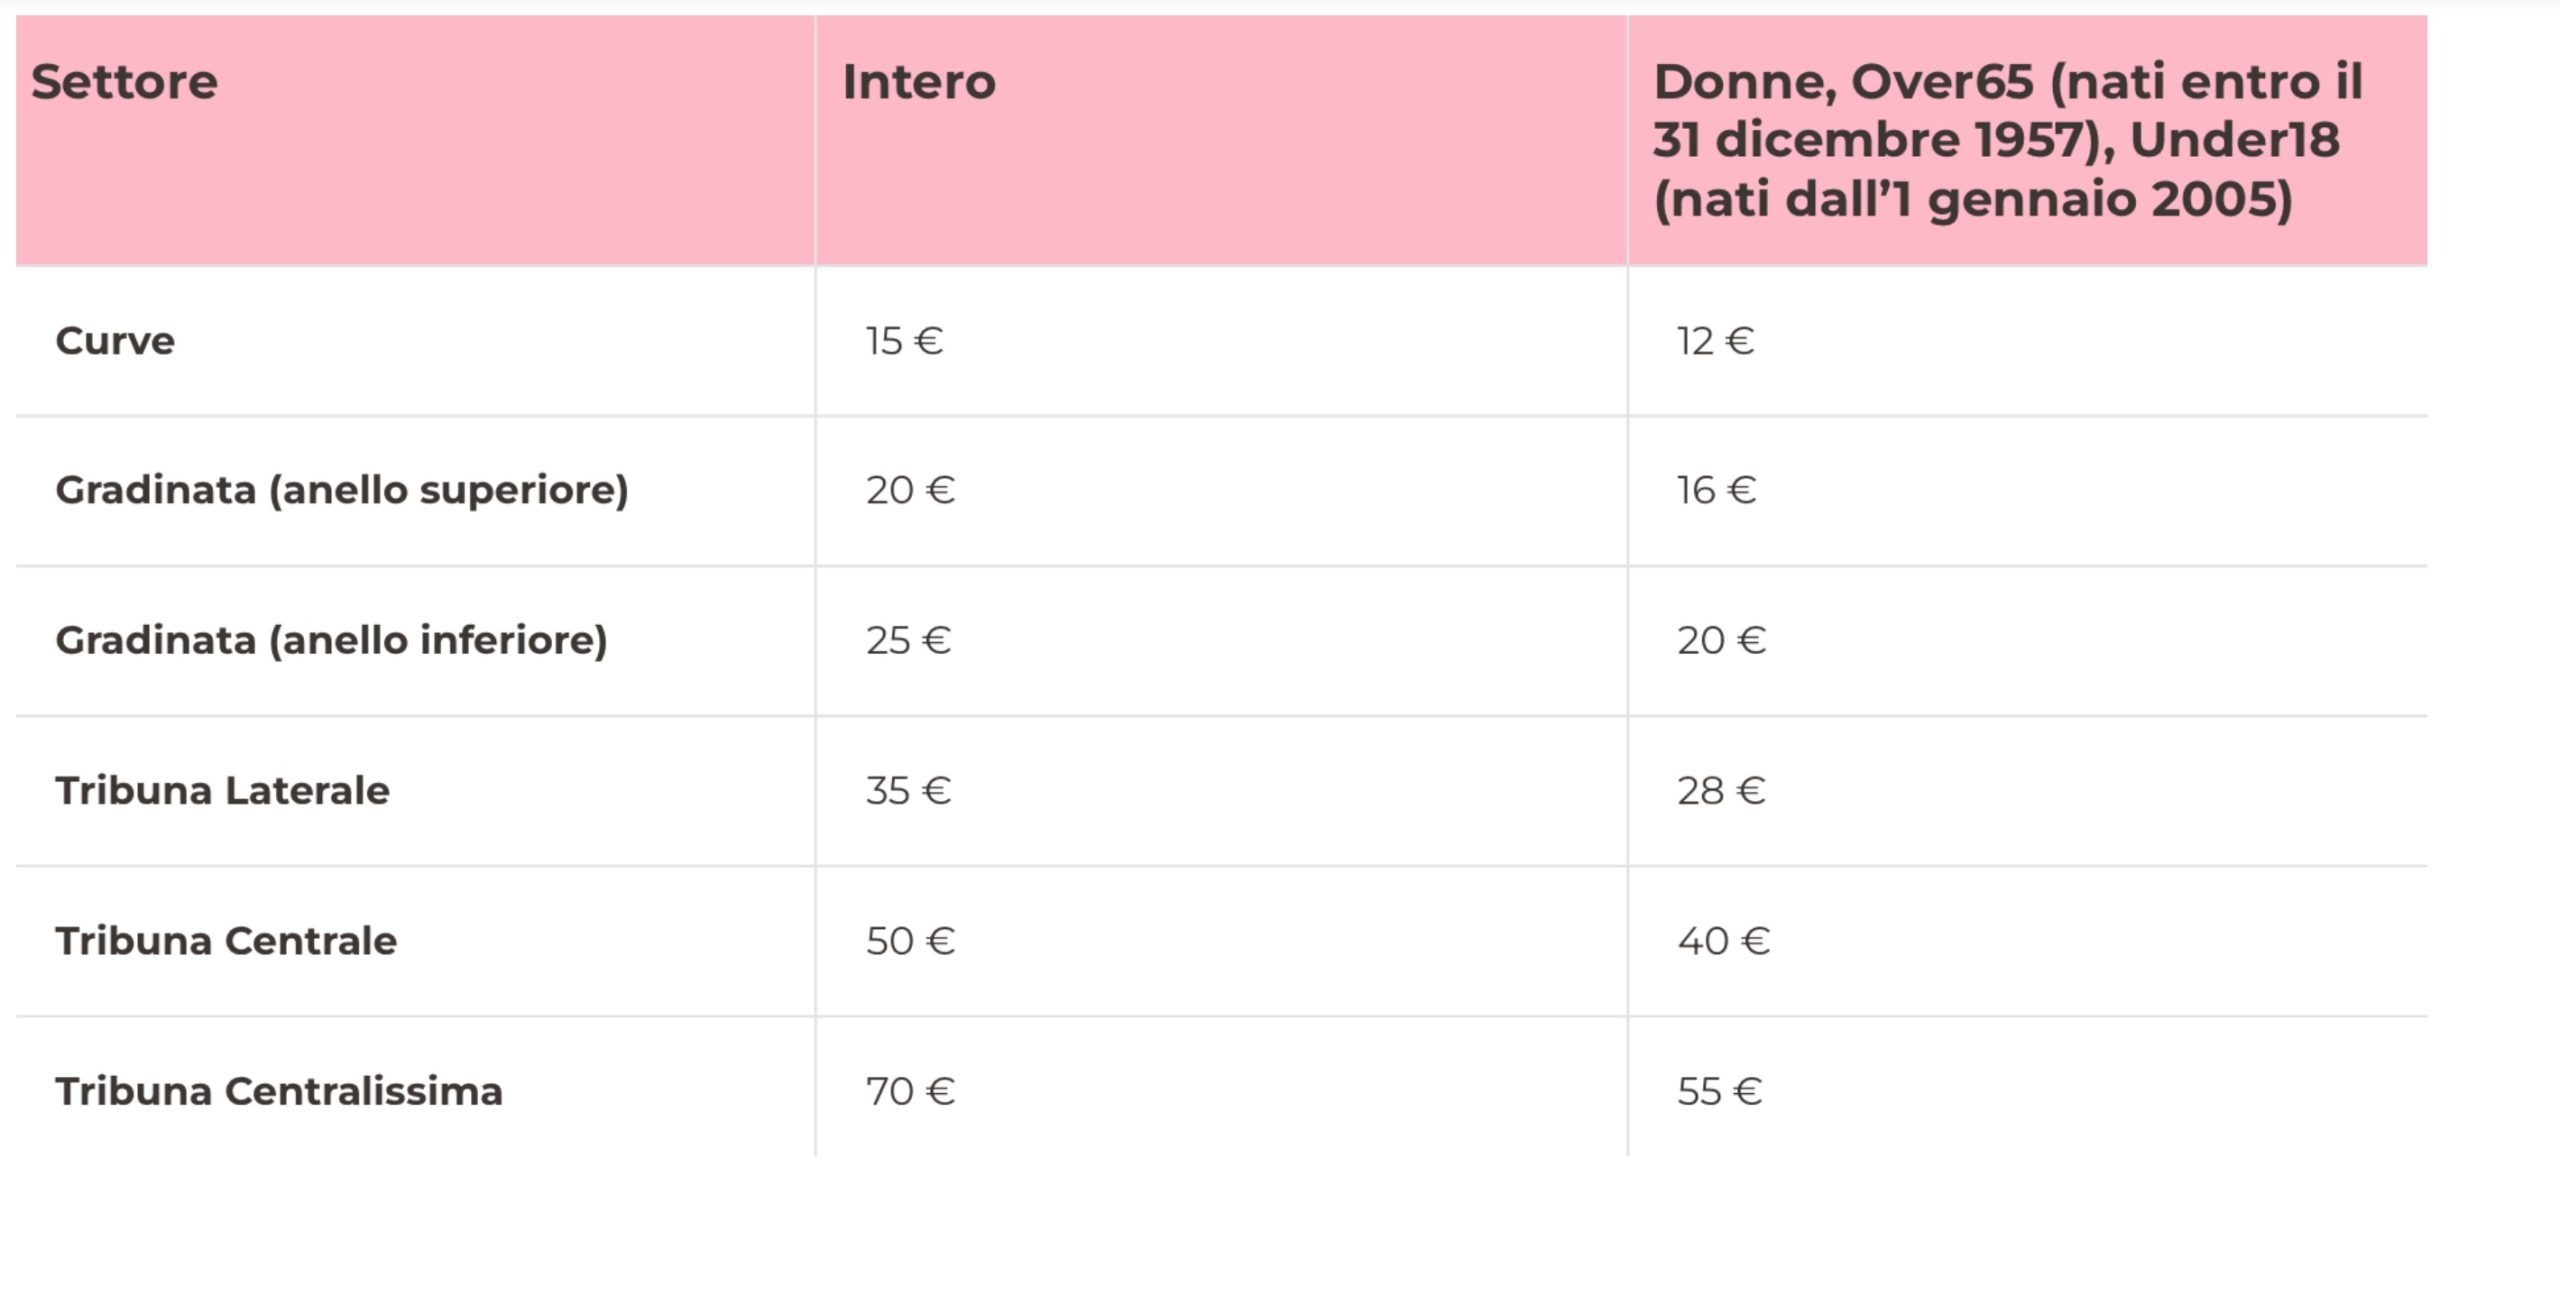Click the 25 € full price cell
The width and height of the screenshot is (2560, 1315).
point(908,640)
